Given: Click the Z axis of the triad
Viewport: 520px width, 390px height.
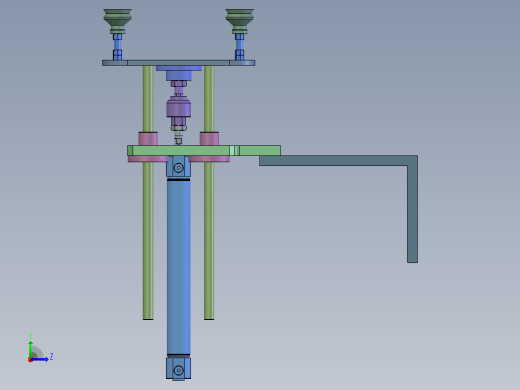Looking at the screenshot, I should [x=39, y=359].
